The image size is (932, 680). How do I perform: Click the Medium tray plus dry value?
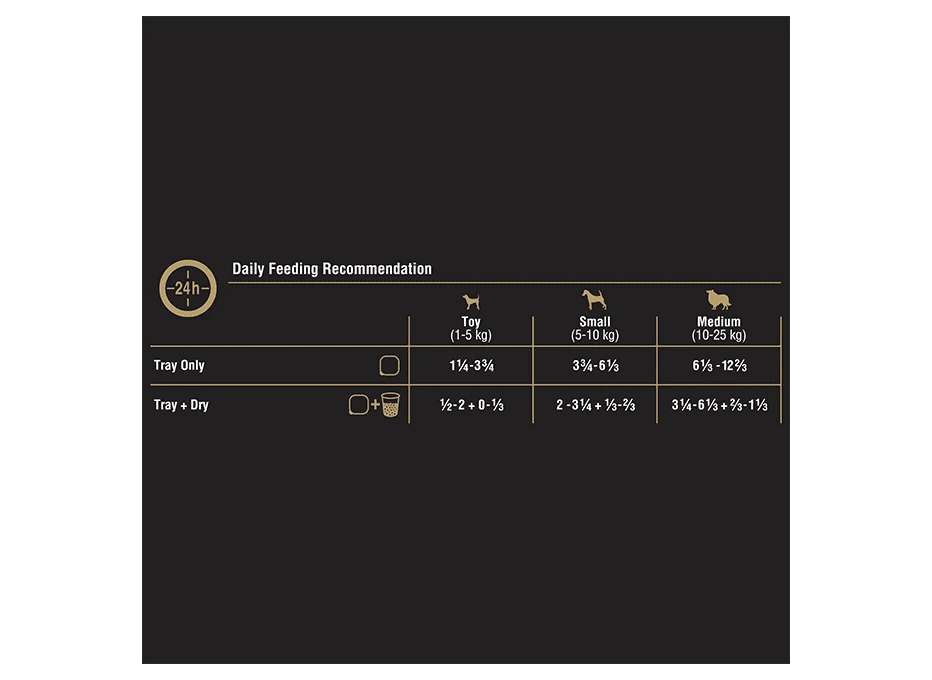pyautogui.click(x=719, y=405)
